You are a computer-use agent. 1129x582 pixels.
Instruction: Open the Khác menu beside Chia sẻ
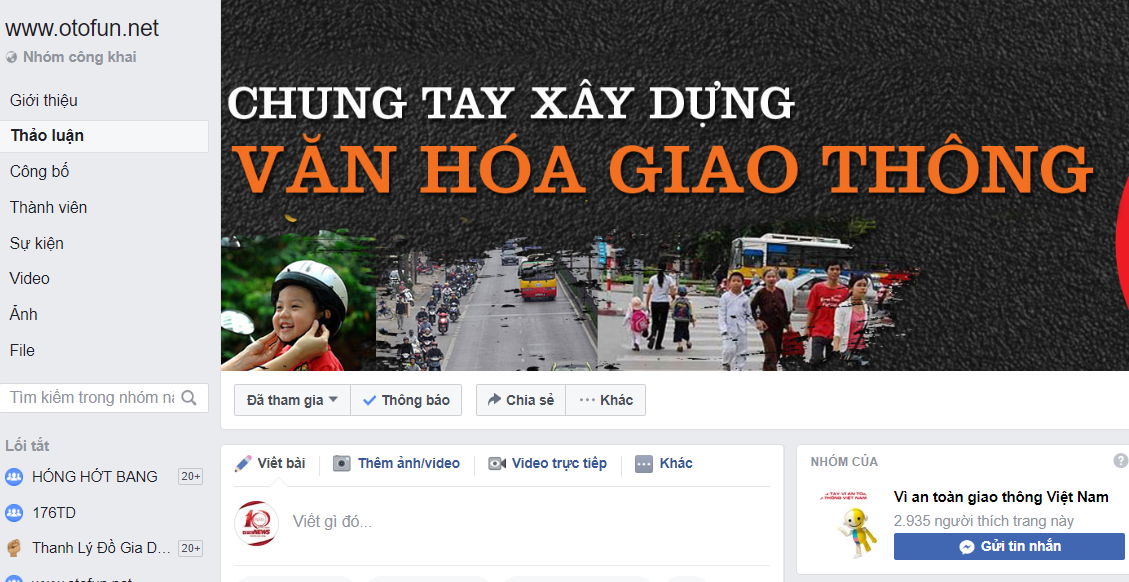[606, 400]
